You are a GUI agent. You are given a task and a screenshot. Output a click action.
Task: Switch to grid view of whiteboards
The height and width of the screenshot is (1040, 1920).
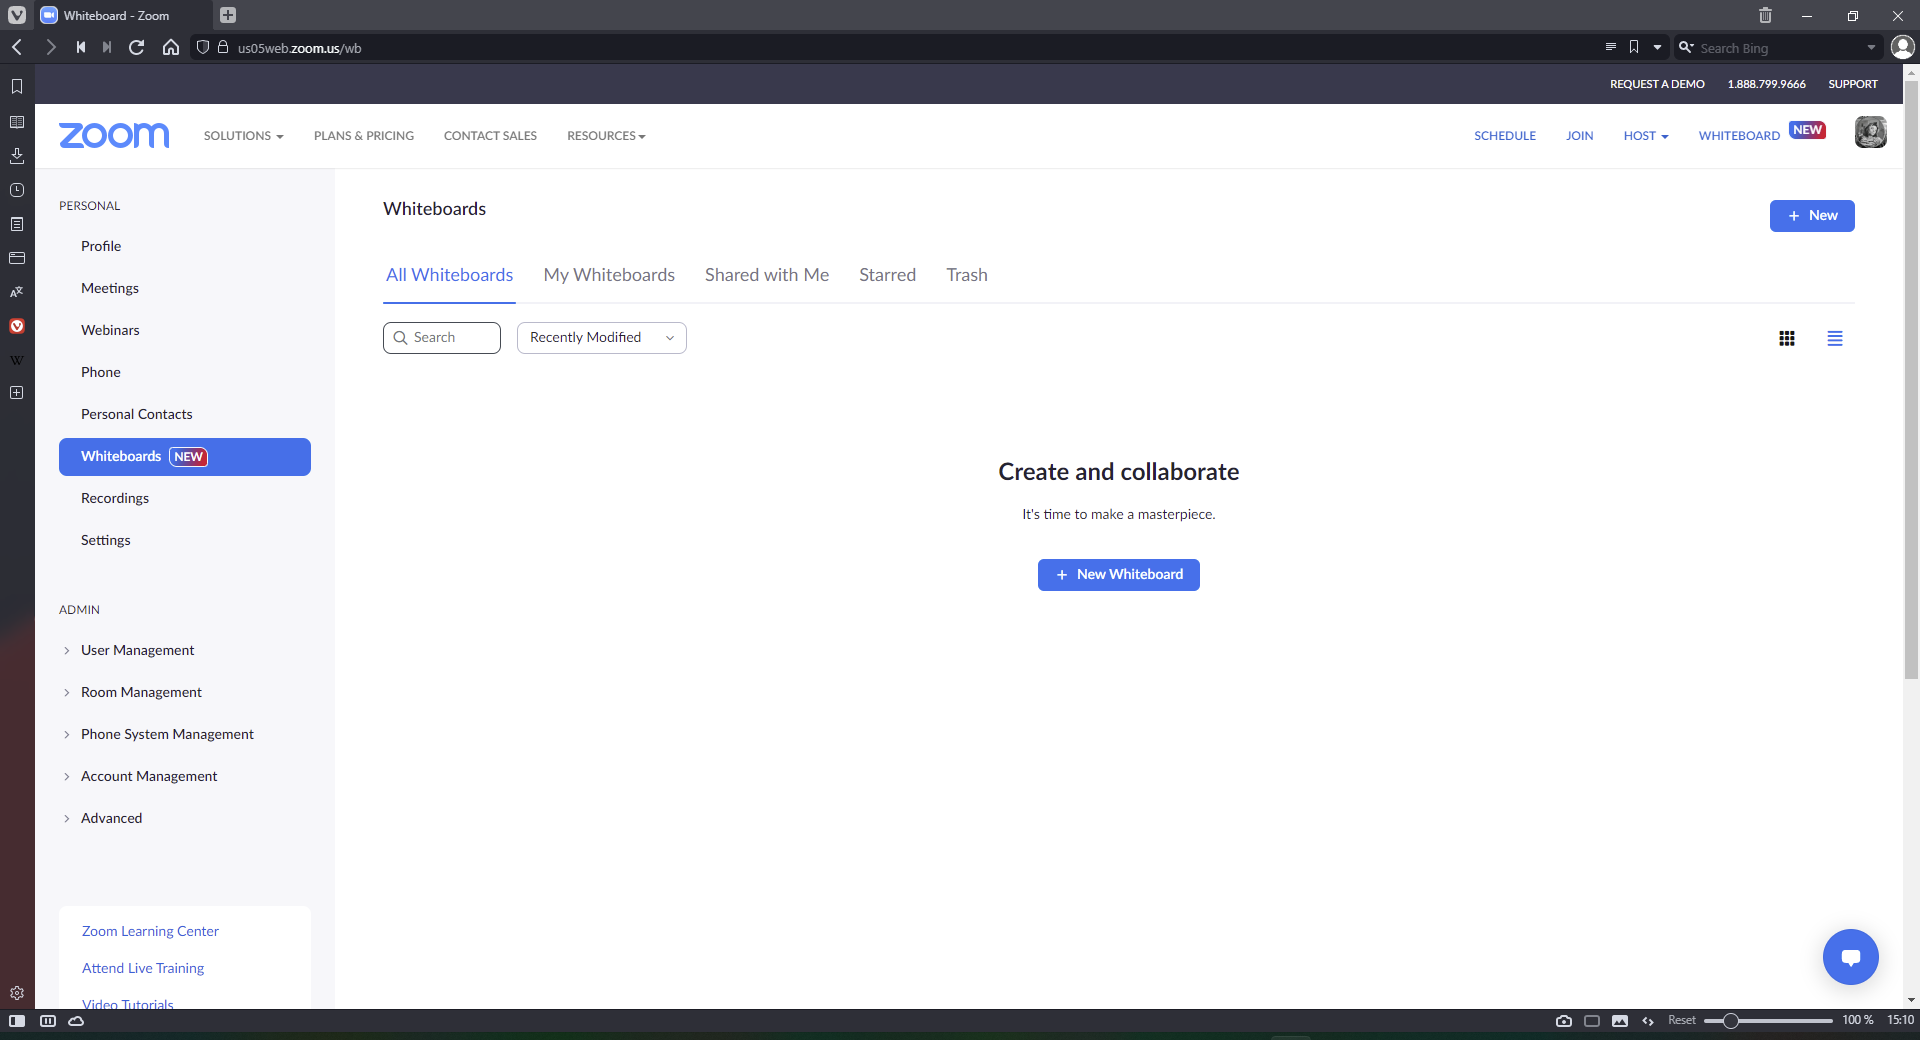pos(1787,339)
